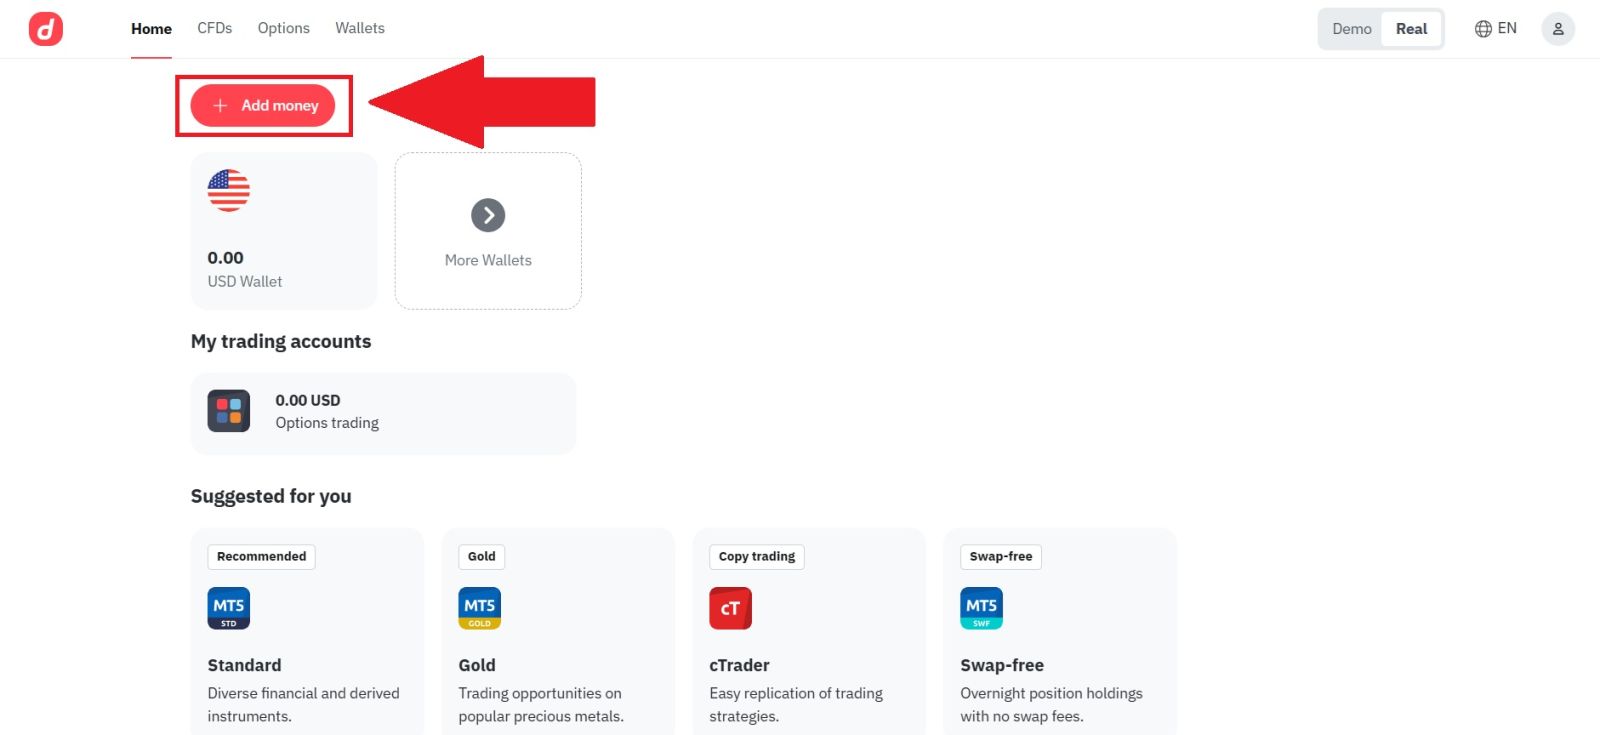Switch to the CFDs tab
1600x735 pixels.
click(214, 28)
